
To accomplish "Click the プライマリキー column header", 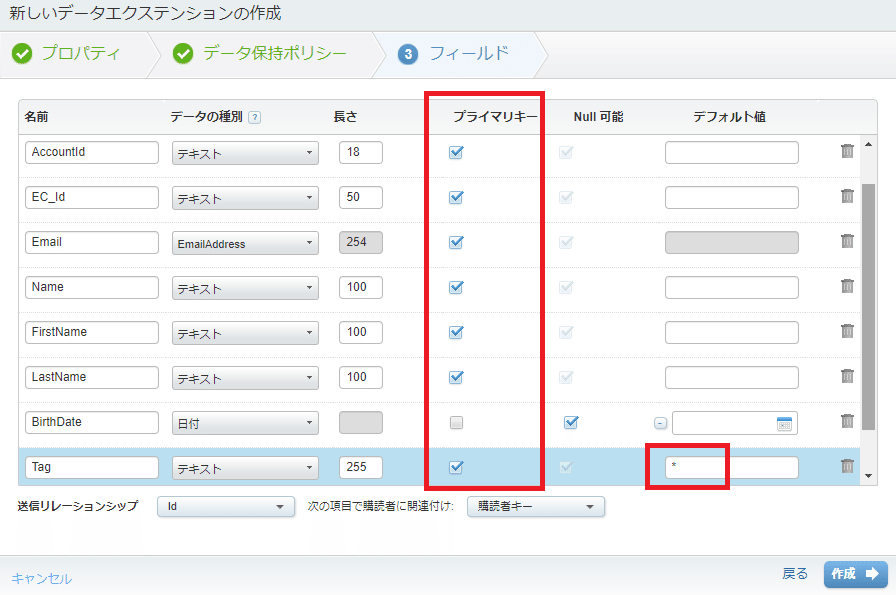I will [x=495, y=117].
